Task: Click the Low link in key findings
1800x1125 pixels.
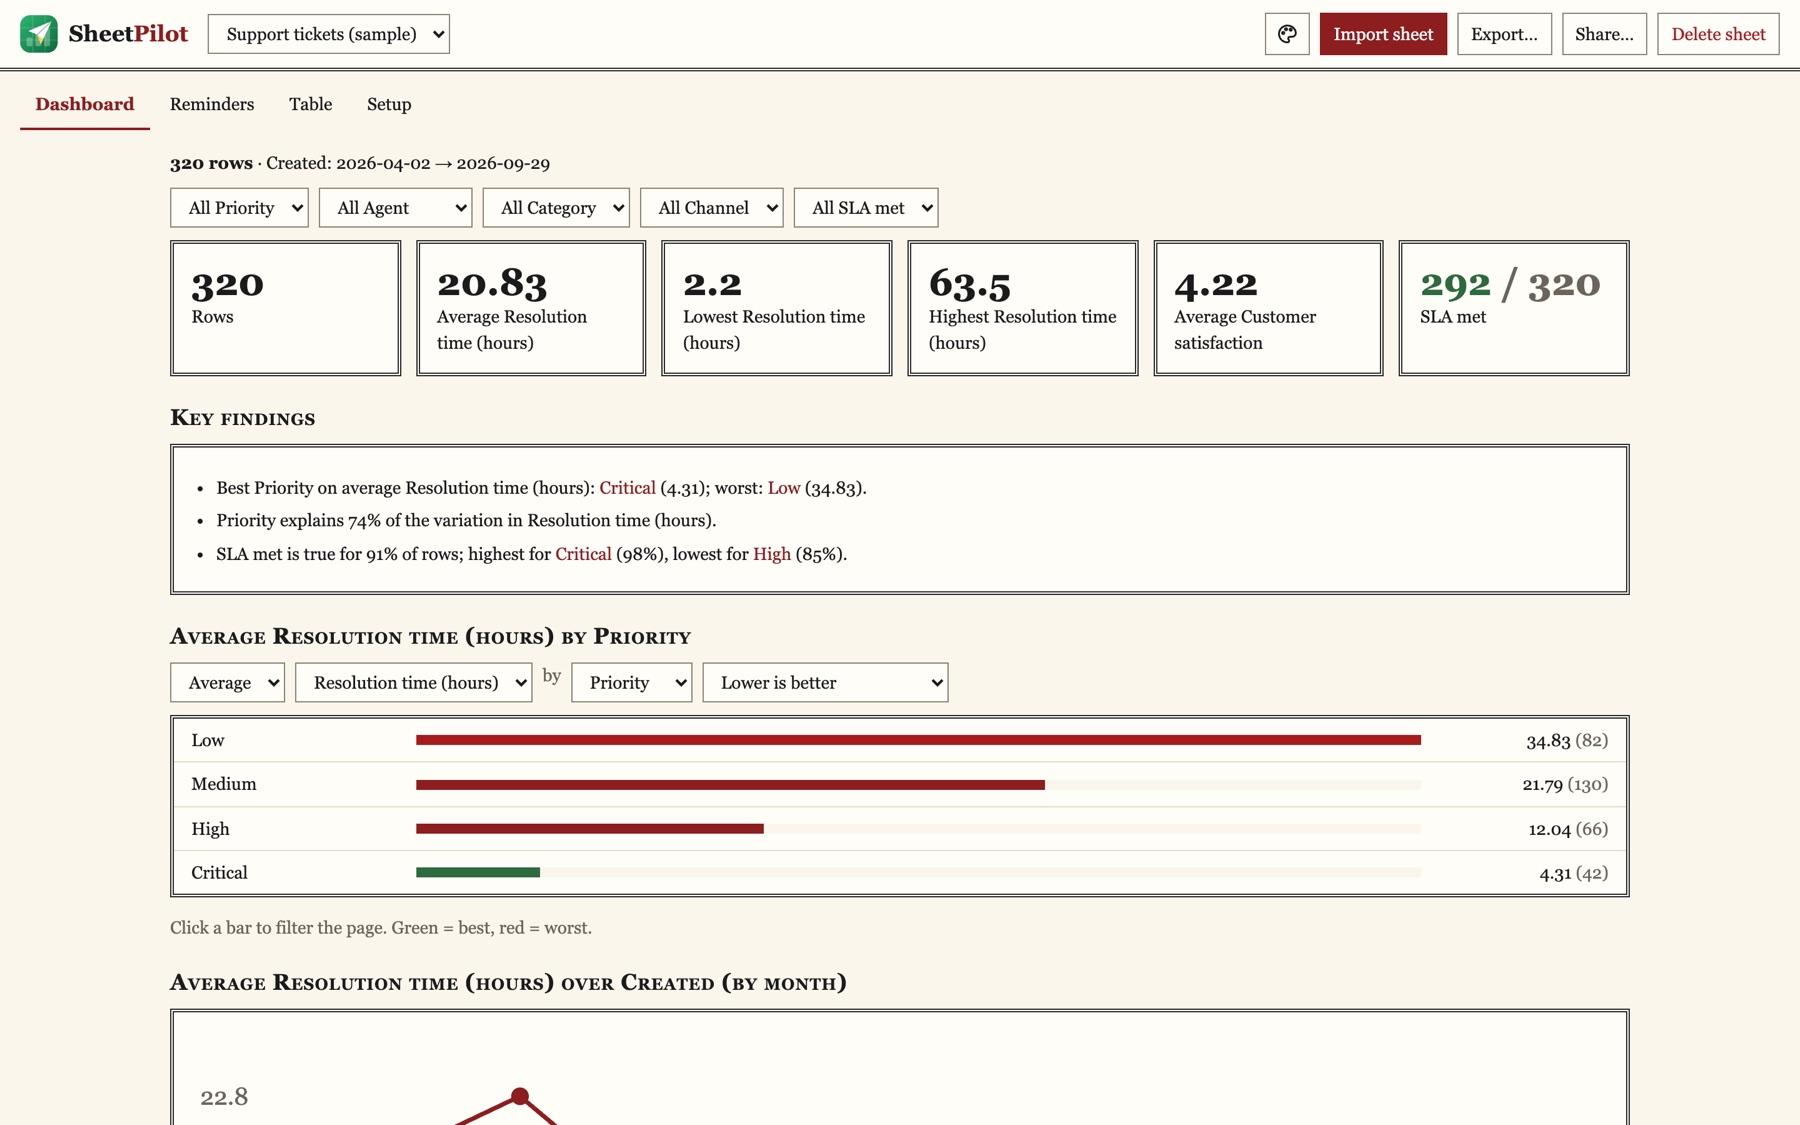Action: tap(784, 488)
